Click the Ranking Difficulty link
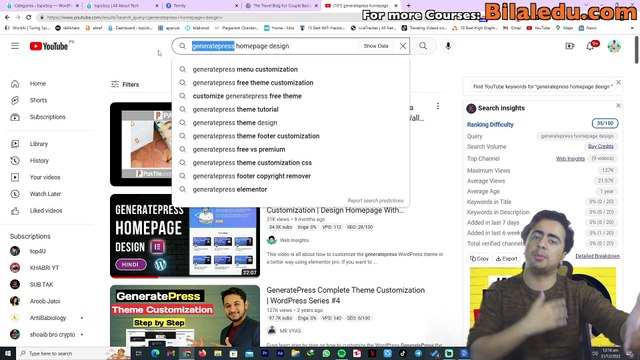This screenshot has height=360, width=640. 490,125
